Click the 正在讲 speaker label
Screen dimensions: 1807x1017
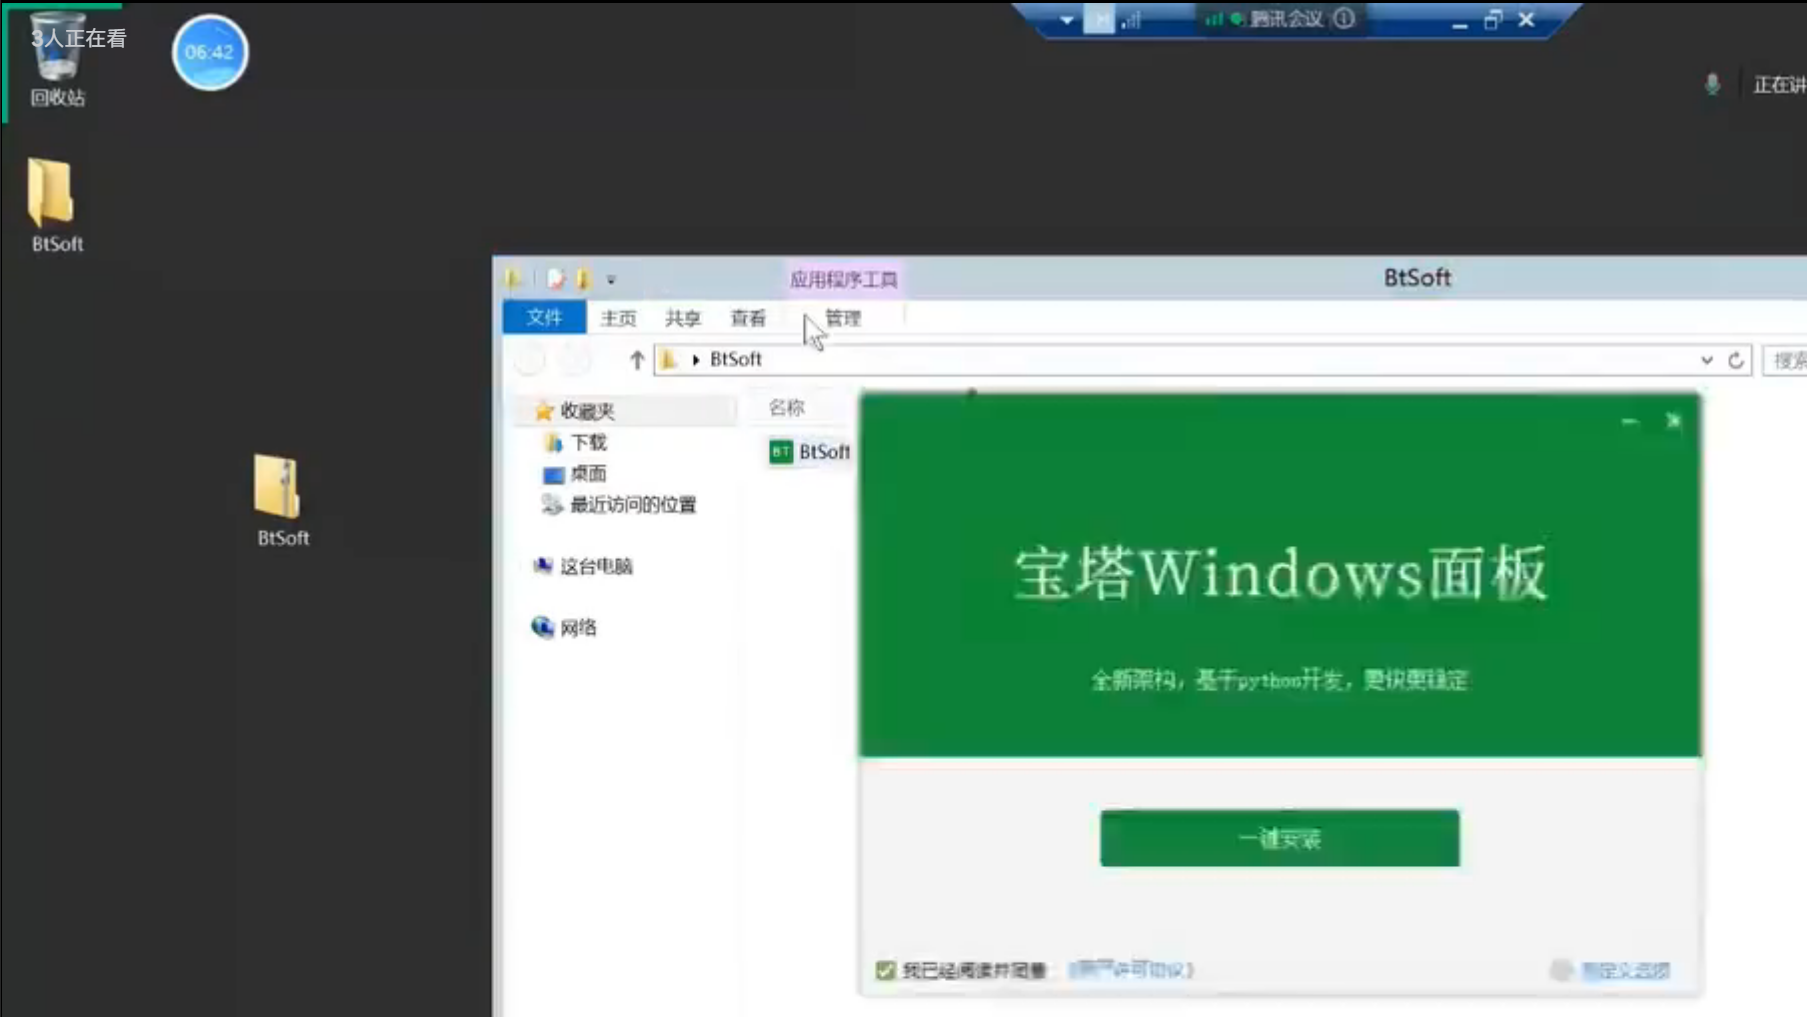[1779, 85]
